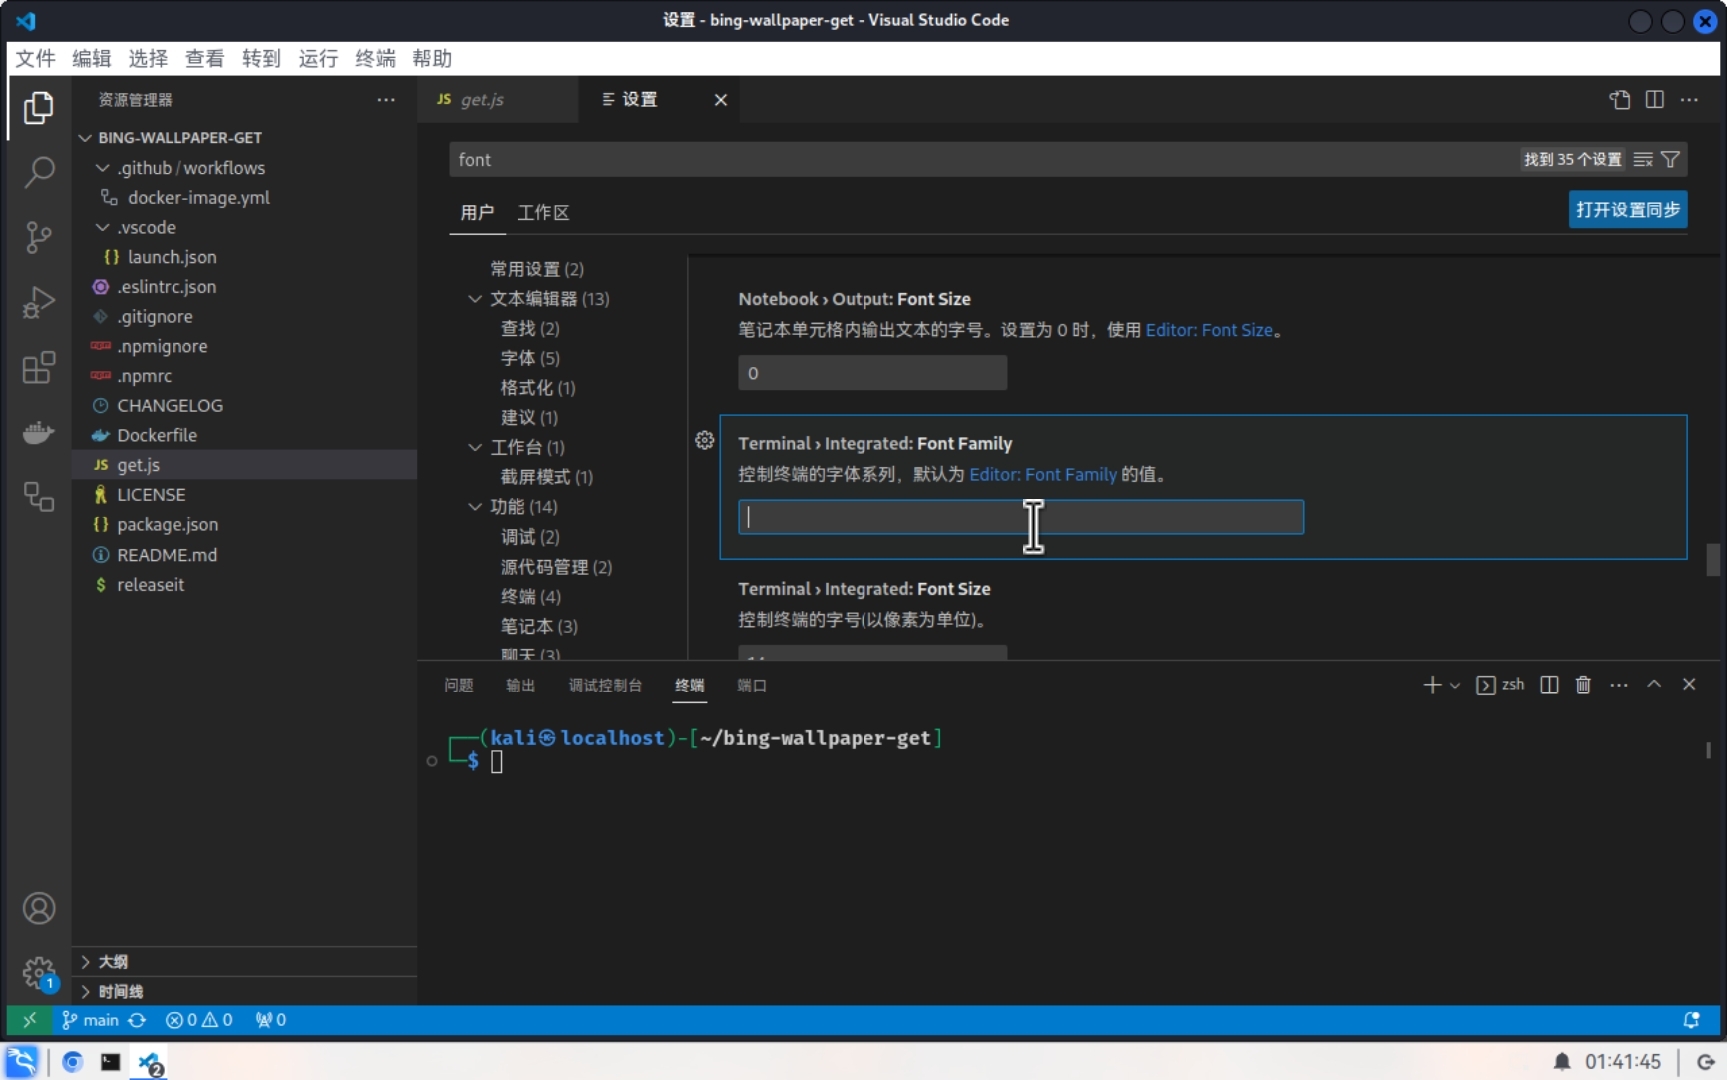
Task: Open the 编辑 (Edit) menu
Action: pos(92,58)
